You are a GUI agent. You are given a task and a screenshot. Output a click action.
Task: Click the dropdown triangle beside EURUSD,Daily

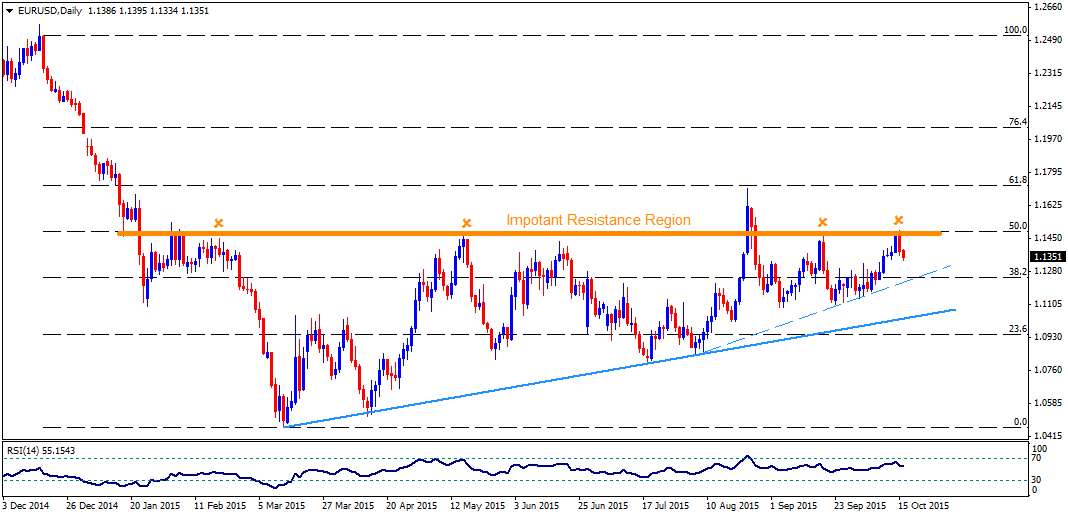pyautogui.click(x=7, y=10)
